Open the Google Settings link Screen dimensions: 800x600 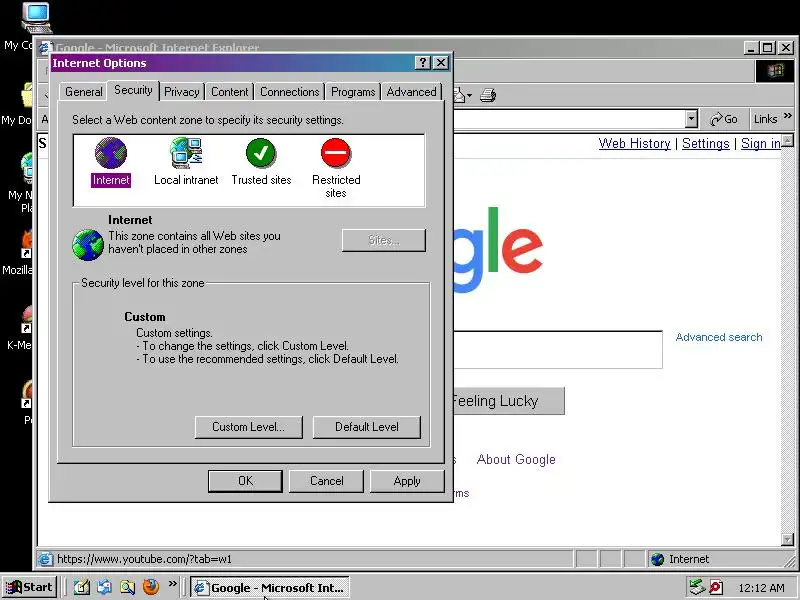tap(706, 143)
